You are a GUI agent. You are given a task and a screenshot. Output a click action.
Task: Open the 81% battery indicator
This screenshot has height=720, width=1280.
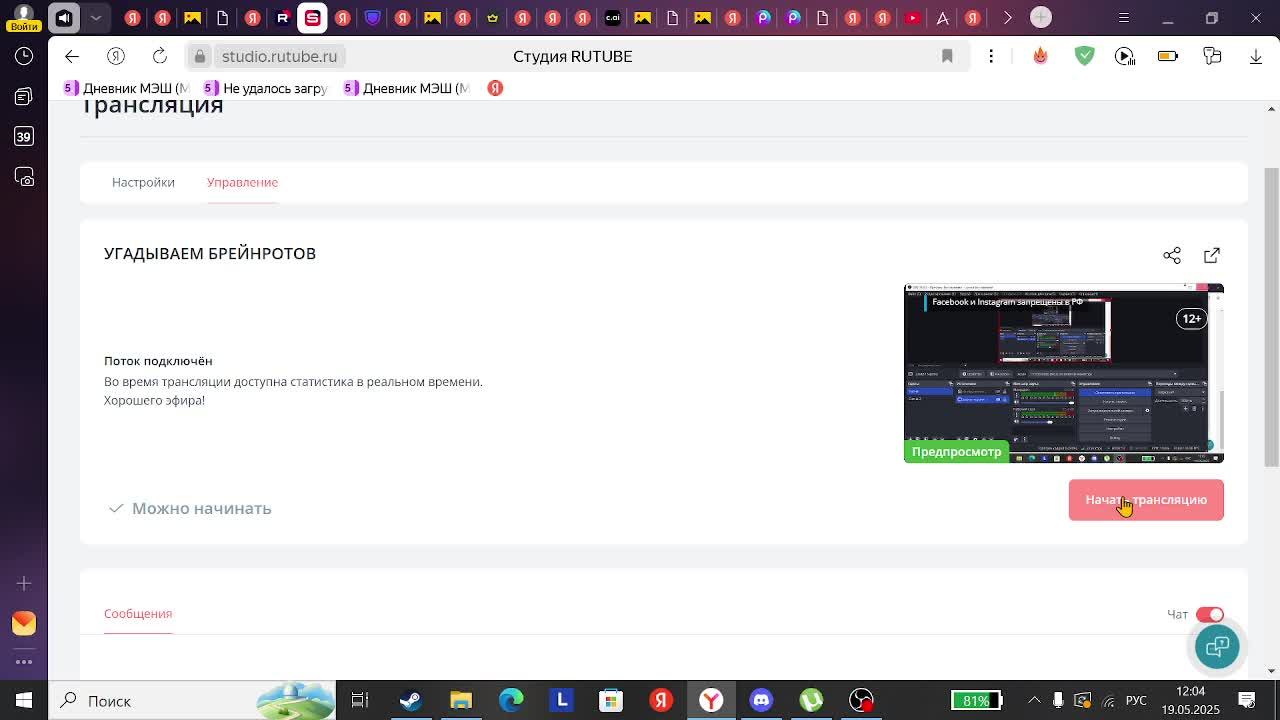[x=976, y=701]
